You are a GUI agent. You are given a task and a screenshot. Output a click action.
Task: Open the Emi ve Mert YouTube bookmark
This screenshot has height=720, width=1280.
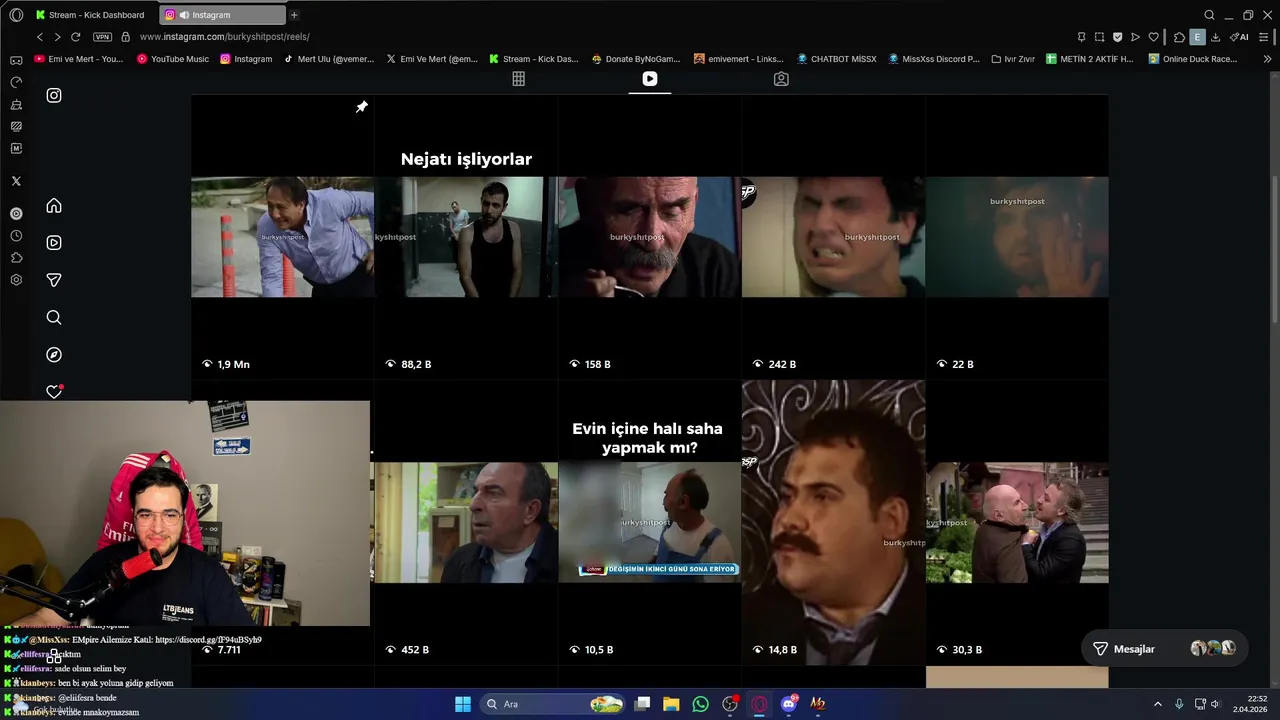tap(78, 59)
